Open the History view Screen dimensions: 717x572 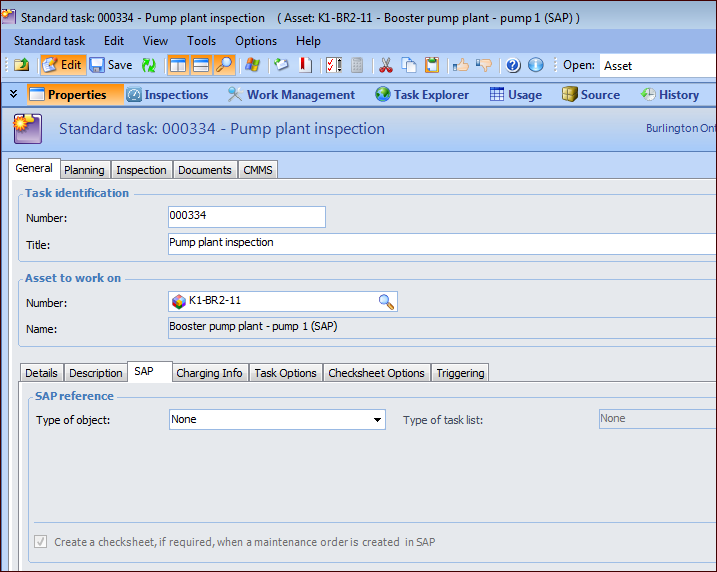click(x=670, y=95)
